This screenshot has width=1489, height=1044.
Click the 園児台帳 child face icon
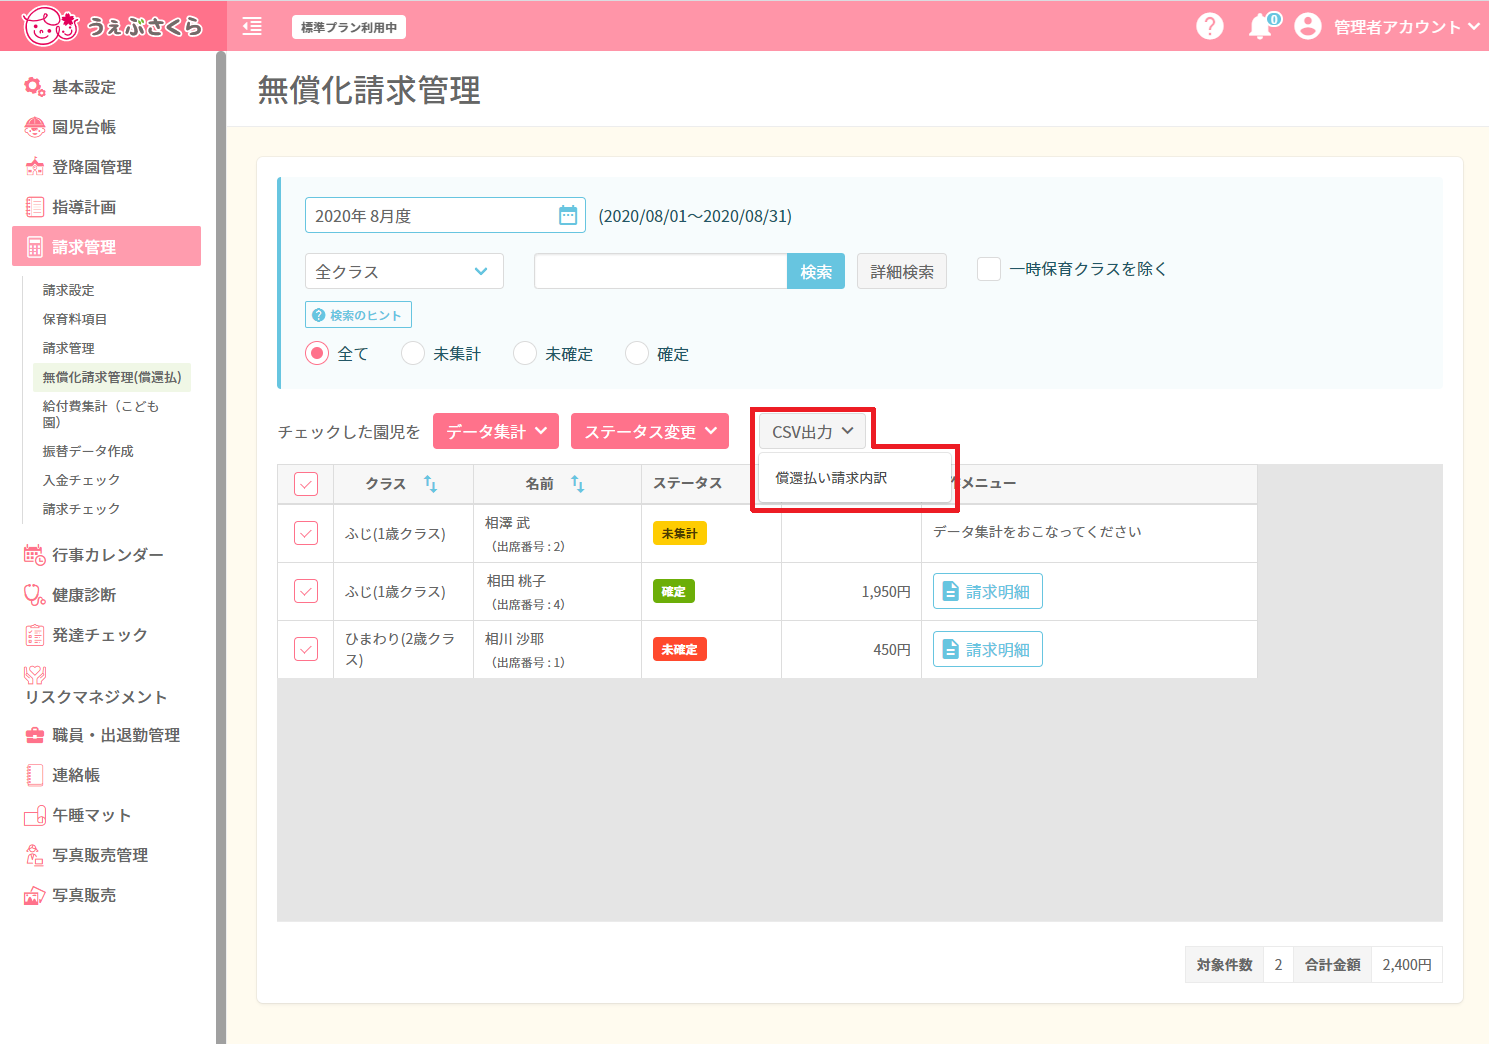pos(35,127)
